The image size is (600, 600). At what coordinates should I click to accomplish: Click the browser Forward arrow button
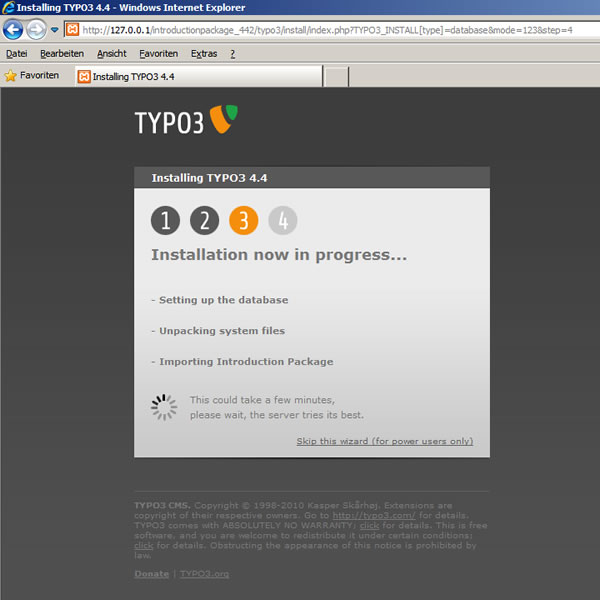[x=36, y=29]
